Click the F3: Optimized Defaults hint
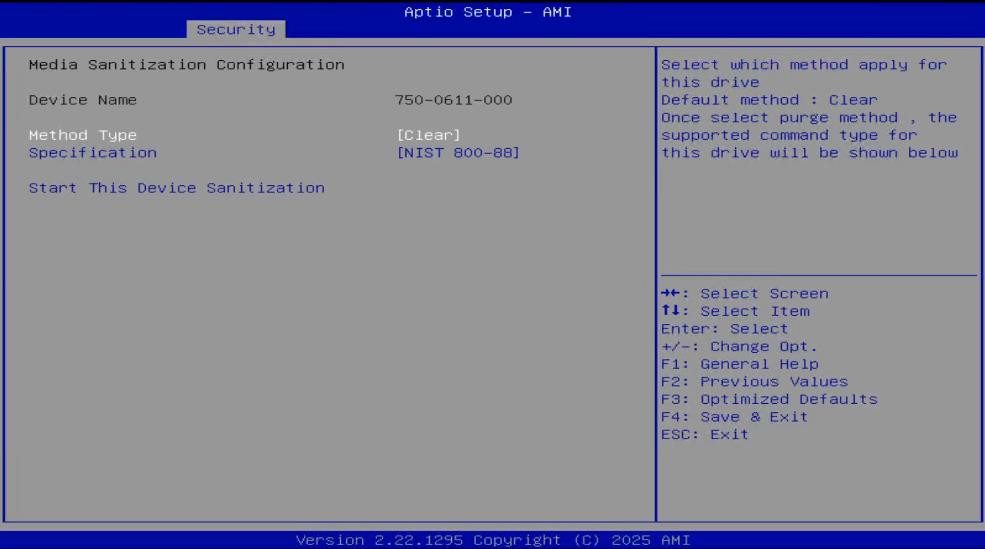 pyautogui.click(x=769, y=400)
